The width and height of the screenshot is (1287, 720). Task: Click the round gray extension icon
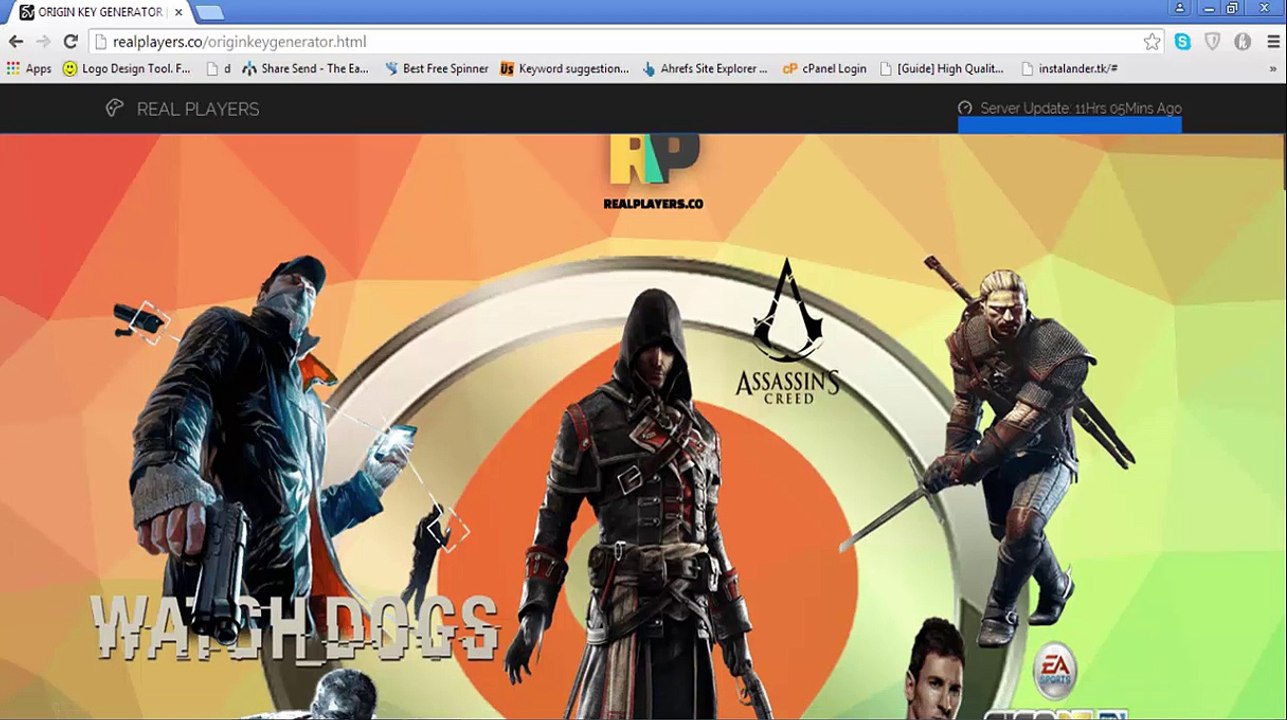pyautogui.click(x=1243, y=42)
